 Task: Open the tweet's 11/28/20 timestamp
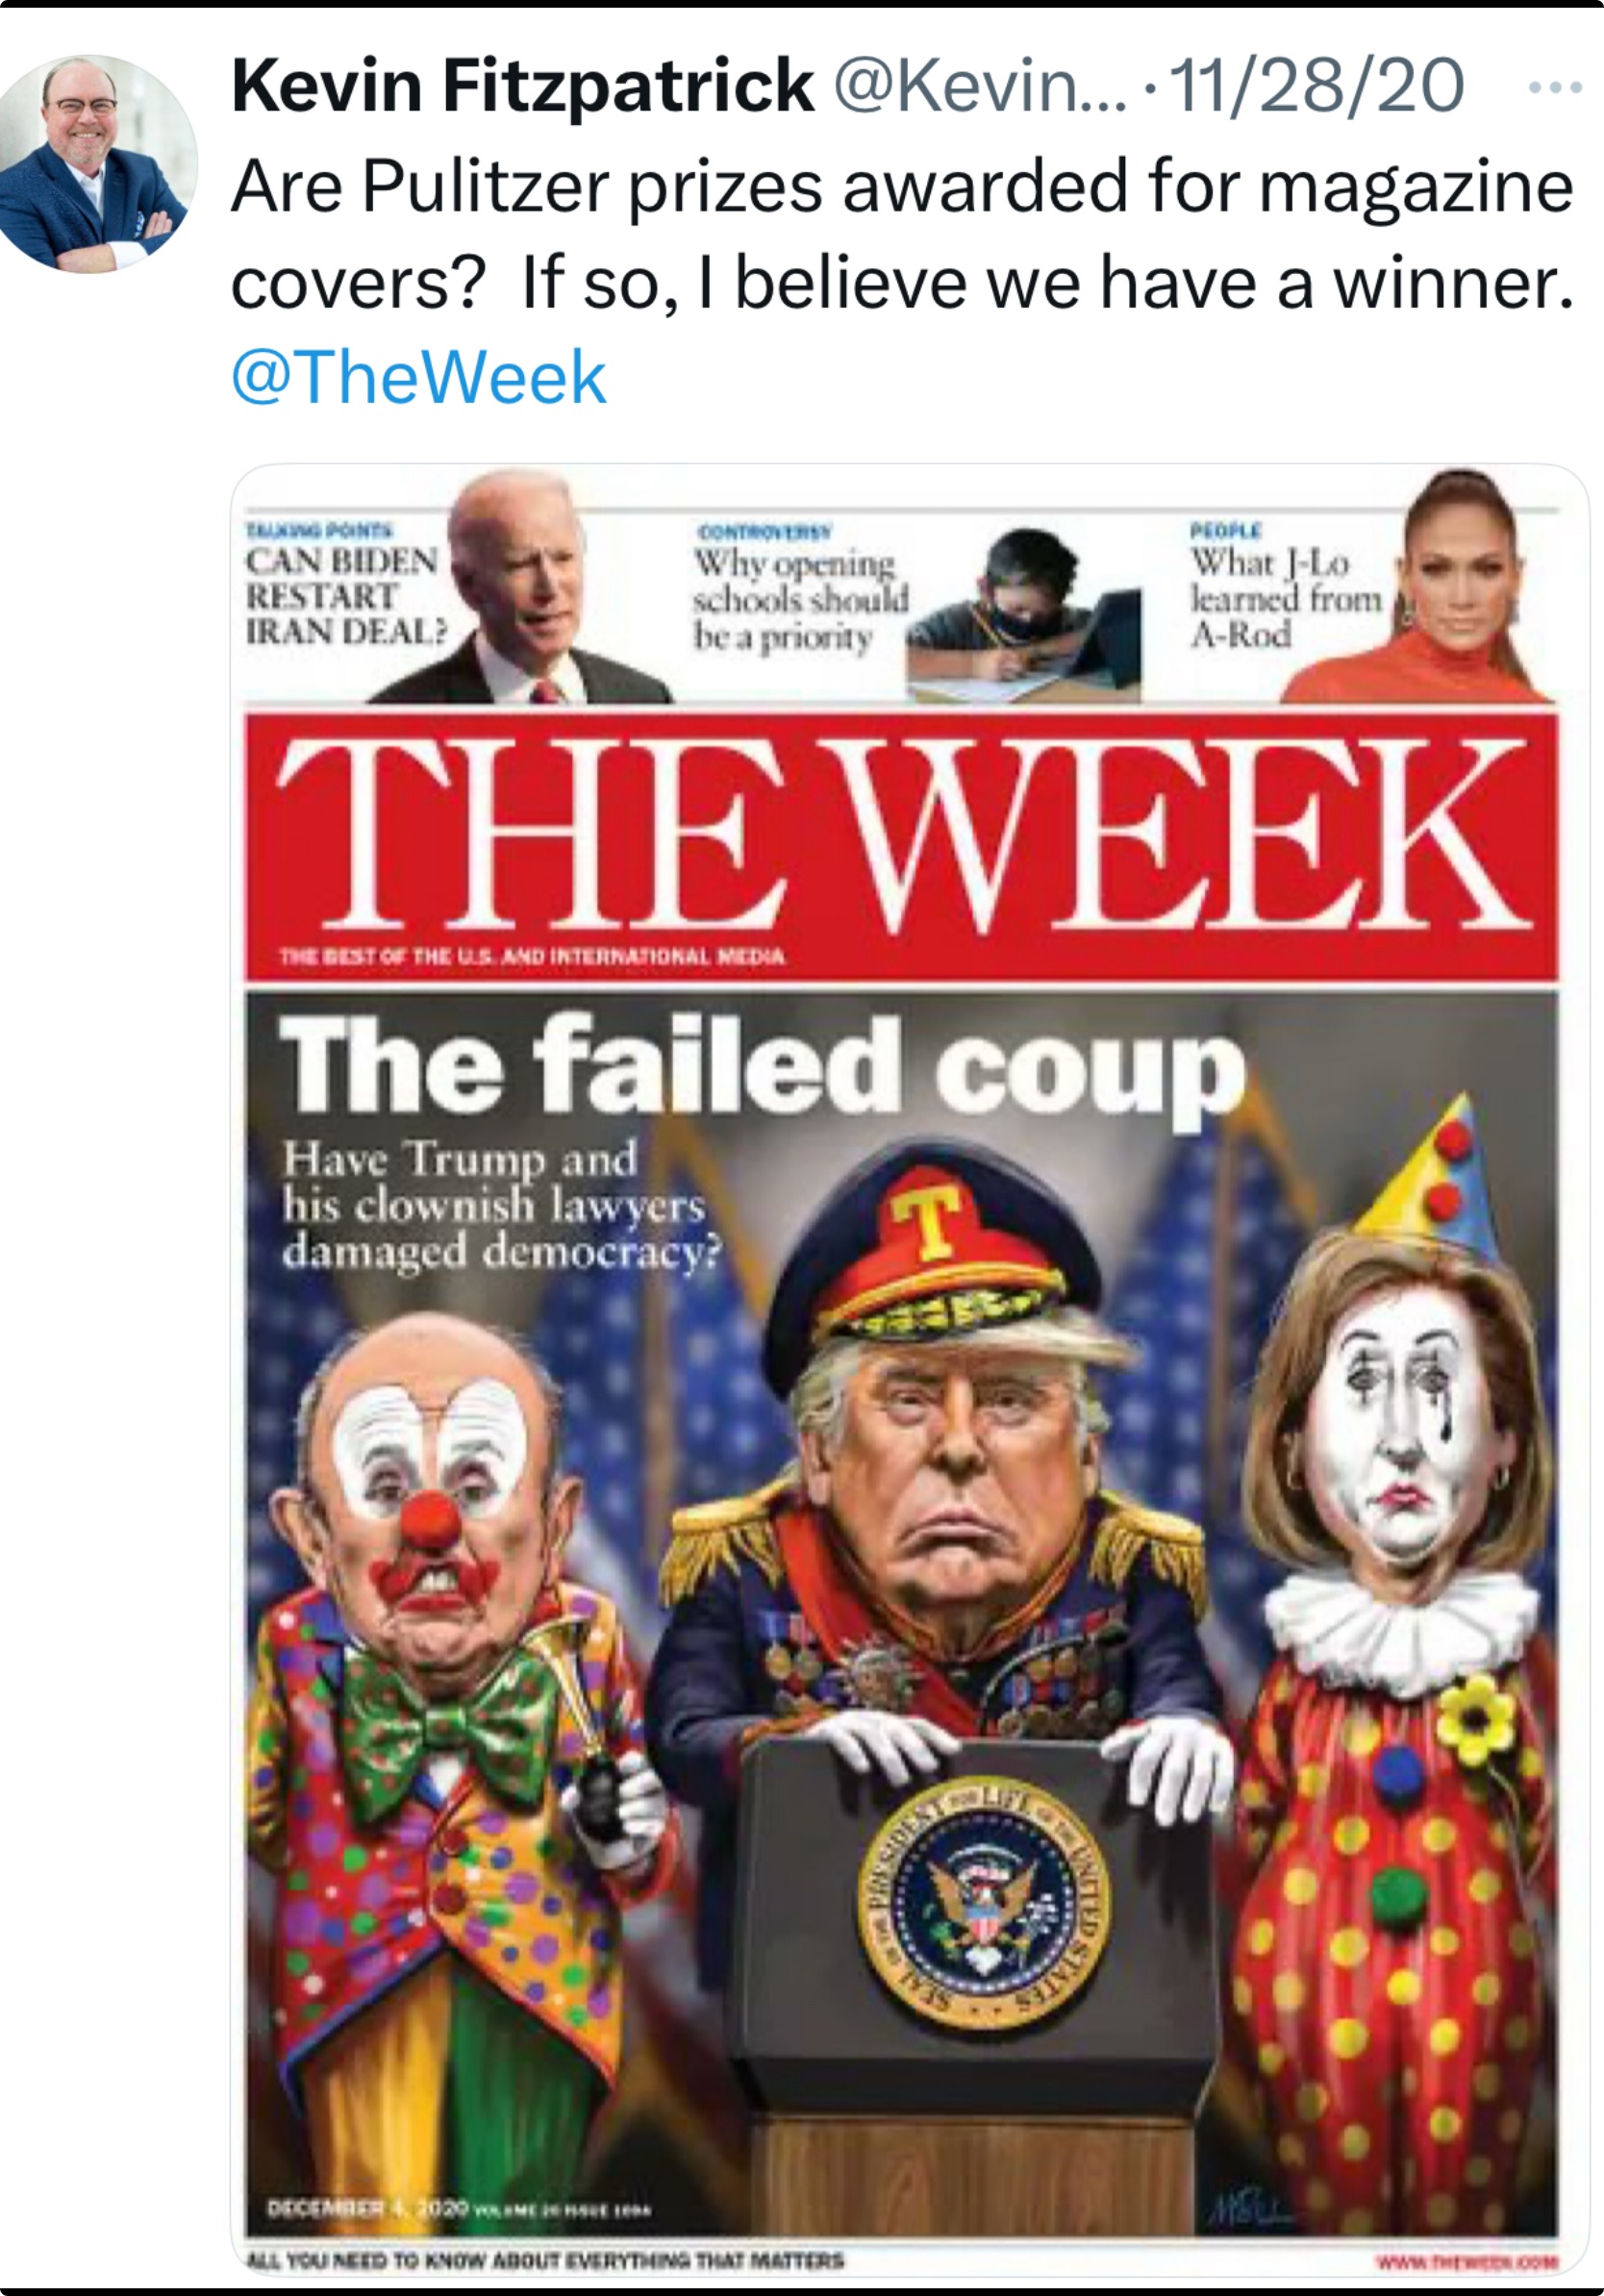click(1316, 86)
